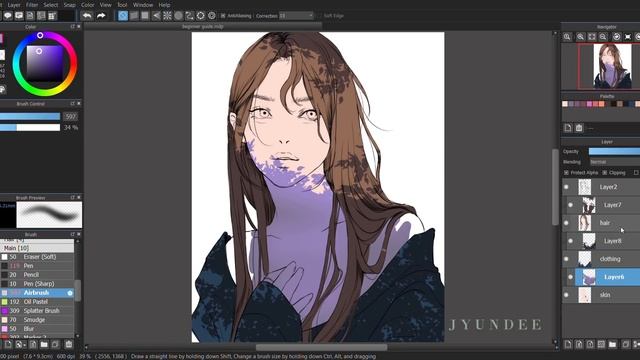The height and width of the screenshot is (360, 640).
Task: Click Navigator fit-to-window icon
Action: pyautogui.click(x=592, y=37)
